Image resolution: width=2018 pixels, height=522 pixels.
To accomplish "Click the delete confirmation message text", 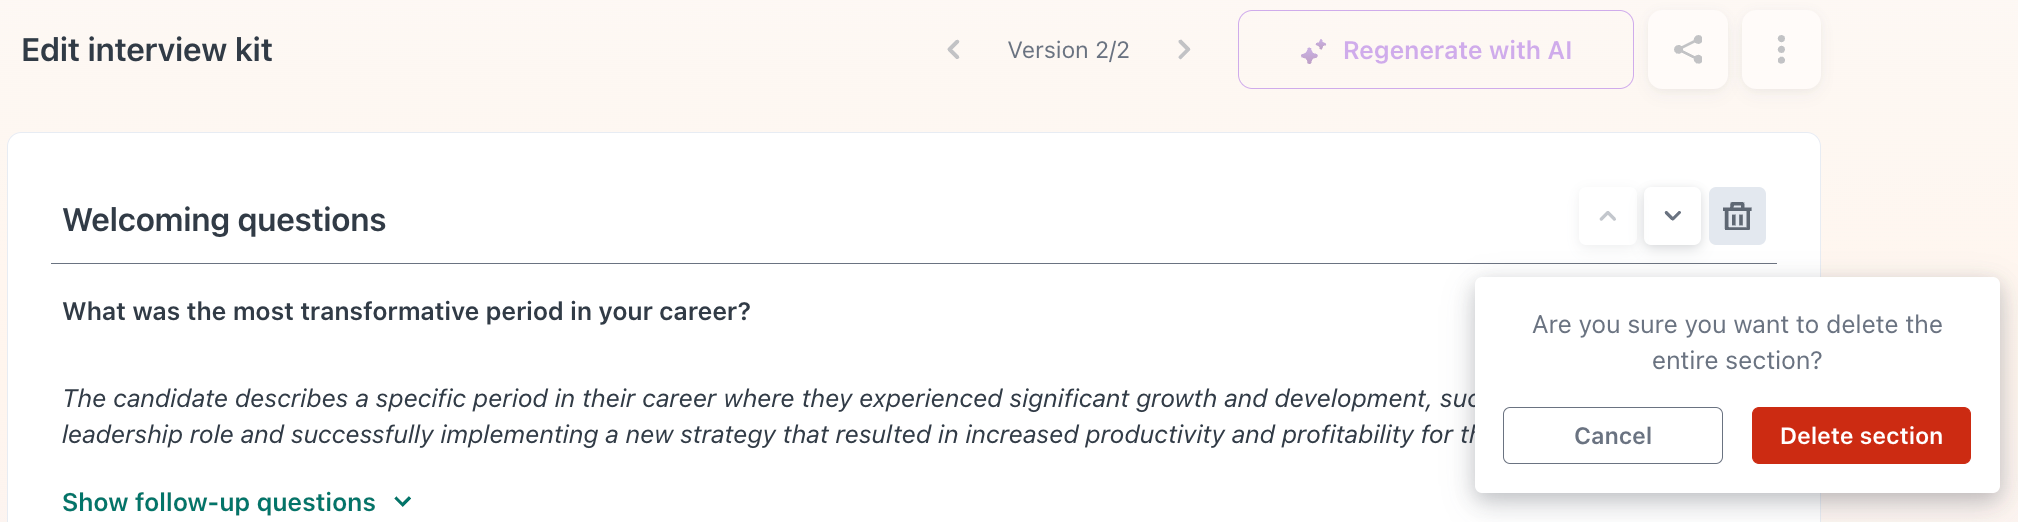I will tap(1737, 342).
